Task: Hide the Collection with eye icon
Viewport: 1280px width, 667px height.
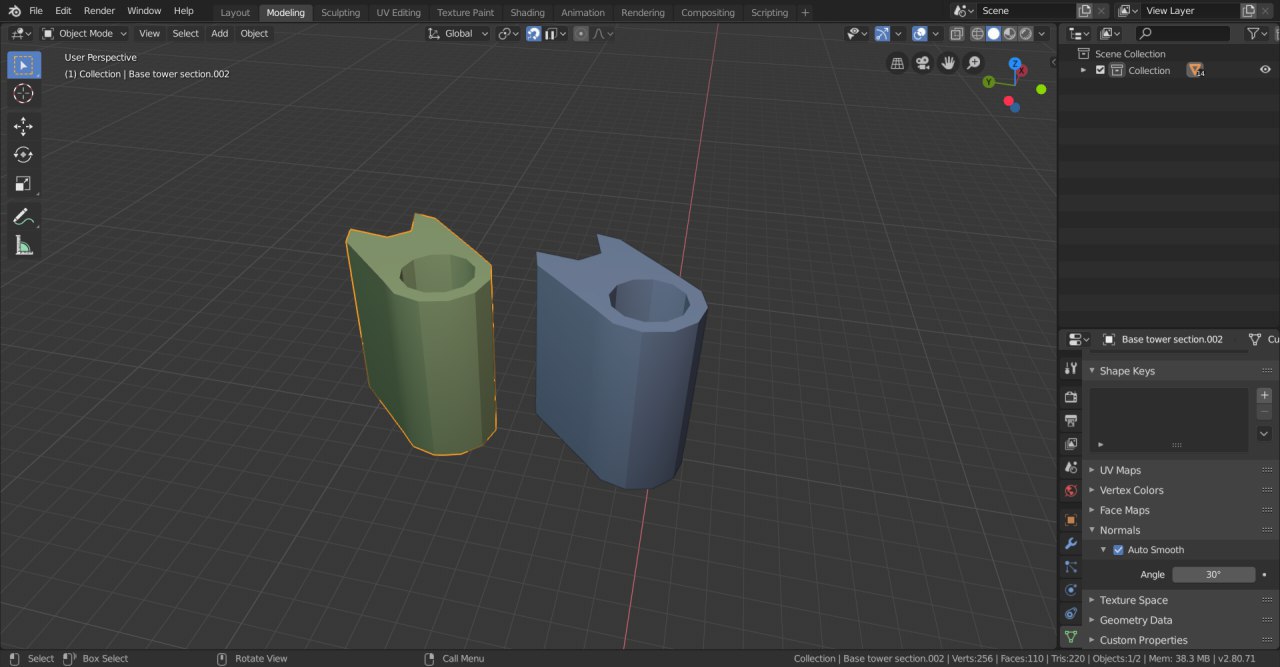Action: (1265, 70)
